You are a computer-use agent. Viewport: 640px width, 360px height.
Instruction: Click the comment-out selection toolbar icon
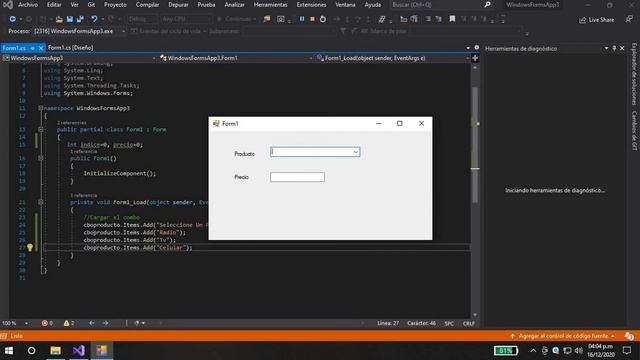[x=427, y=19]
